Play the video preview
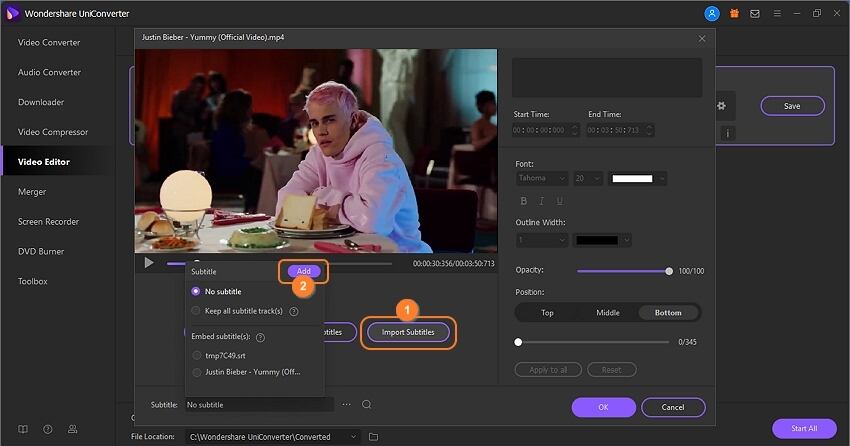 tap(149, 263)
